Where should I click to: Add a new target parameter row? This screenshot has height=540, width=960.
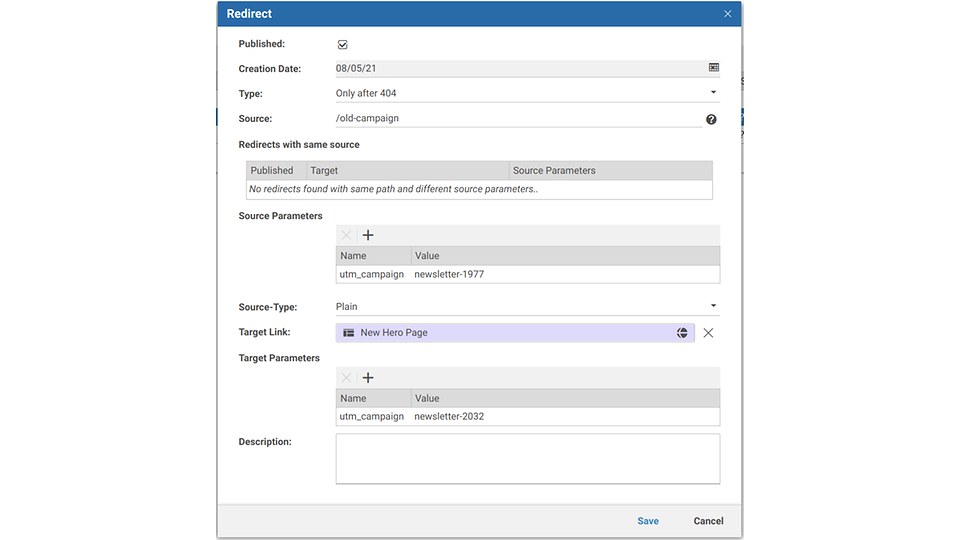point(368,378)
